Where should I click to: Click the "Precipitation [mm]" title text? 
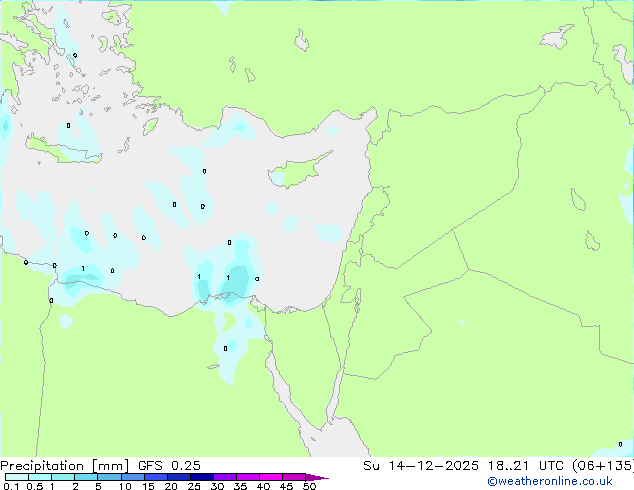click(x=64, y=466)
